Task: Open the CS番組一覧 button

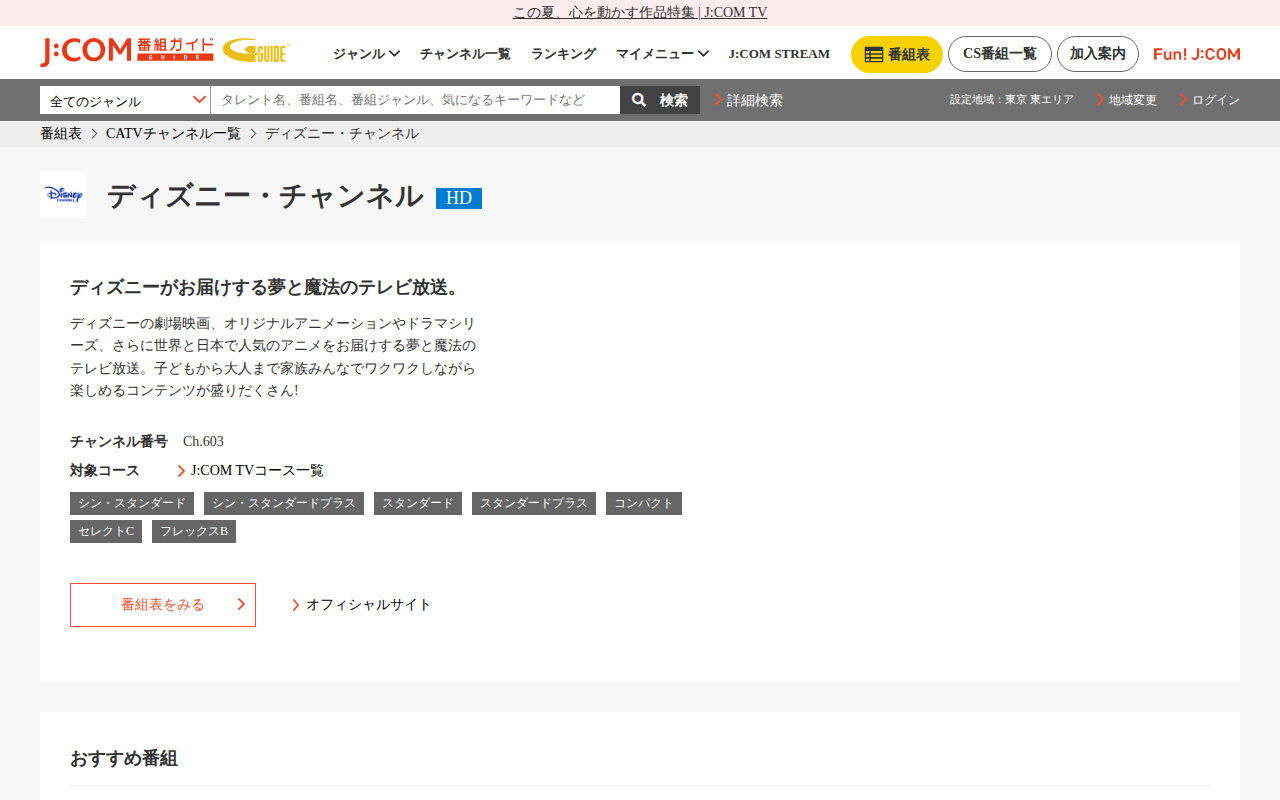Action: click(1000, 54)
